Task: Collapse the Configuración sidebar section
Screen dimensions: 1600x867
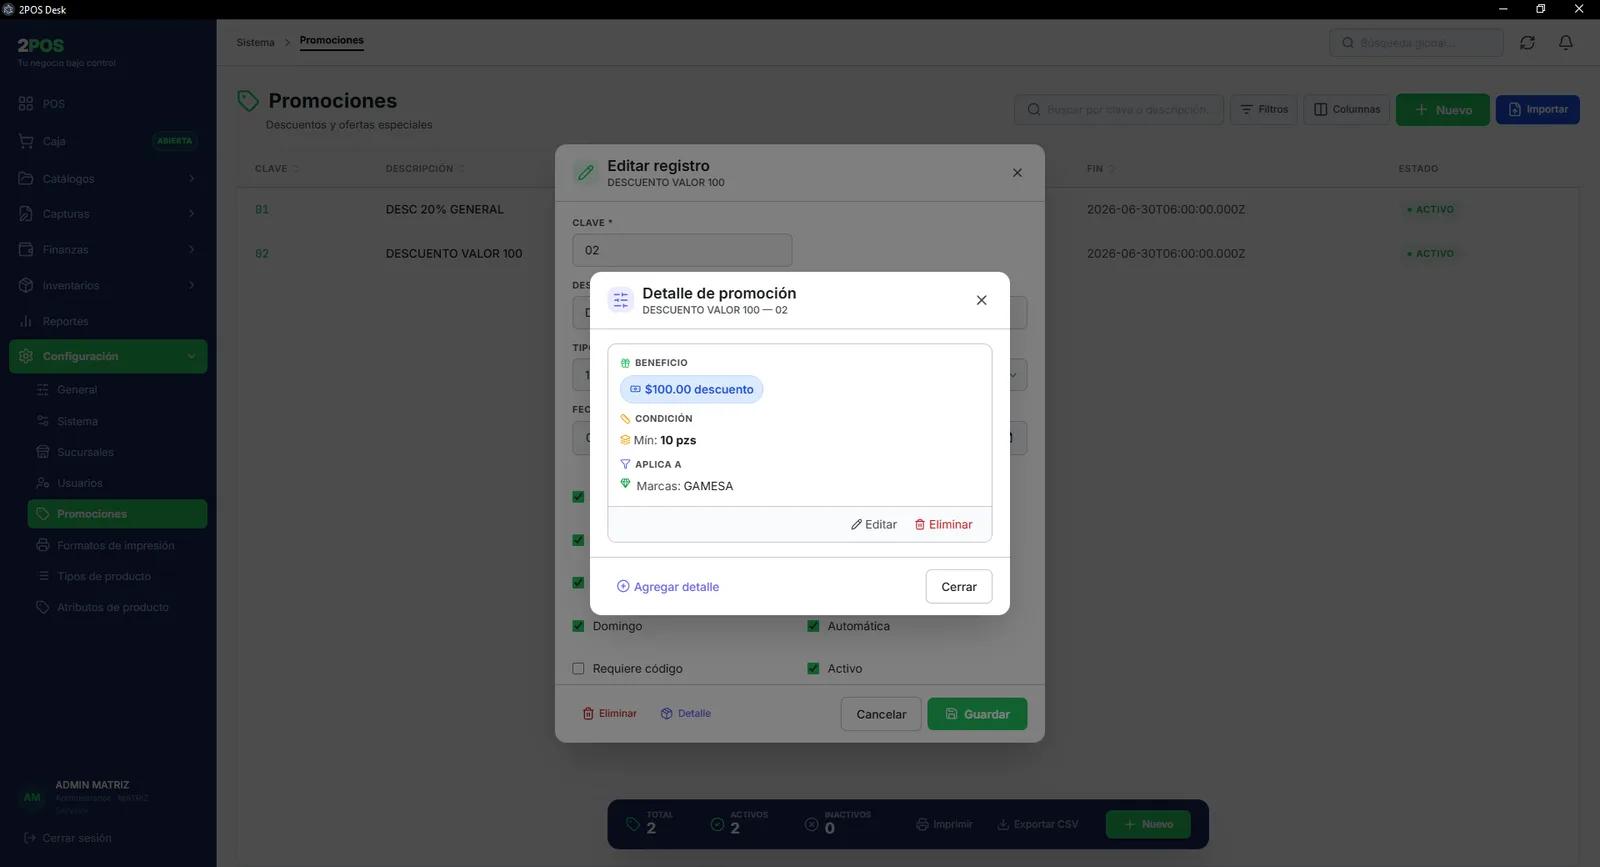Action: pyautogui.click(x=108, y=357)
